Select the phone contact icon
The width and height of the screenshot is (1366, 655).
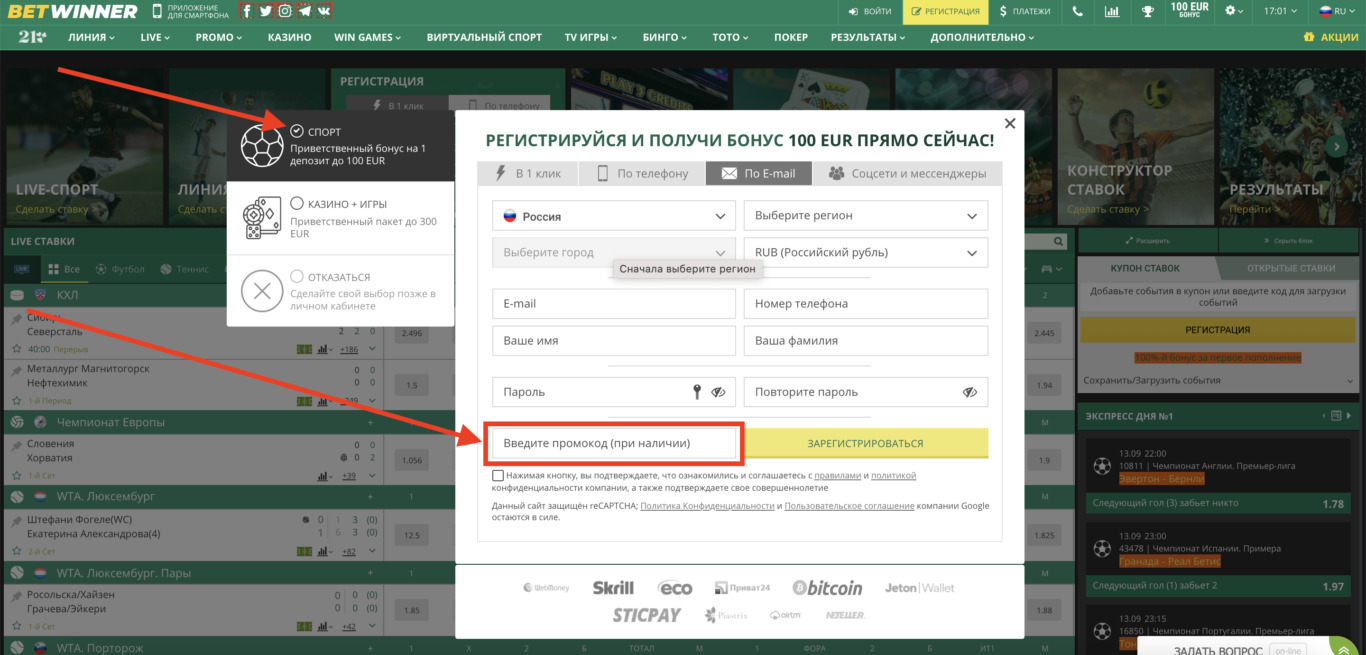[1077, 12]
